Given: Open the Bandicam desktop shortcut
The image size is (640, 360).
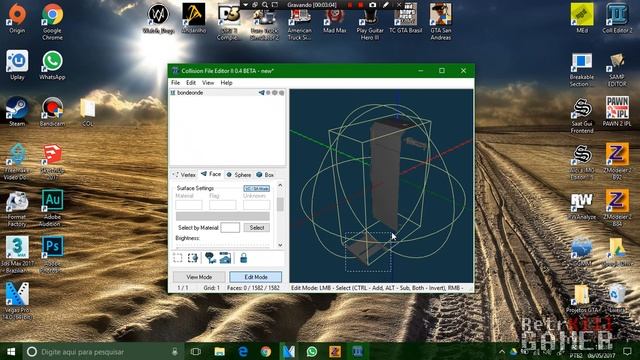Looking at the screenshot, I should (52, 111).
